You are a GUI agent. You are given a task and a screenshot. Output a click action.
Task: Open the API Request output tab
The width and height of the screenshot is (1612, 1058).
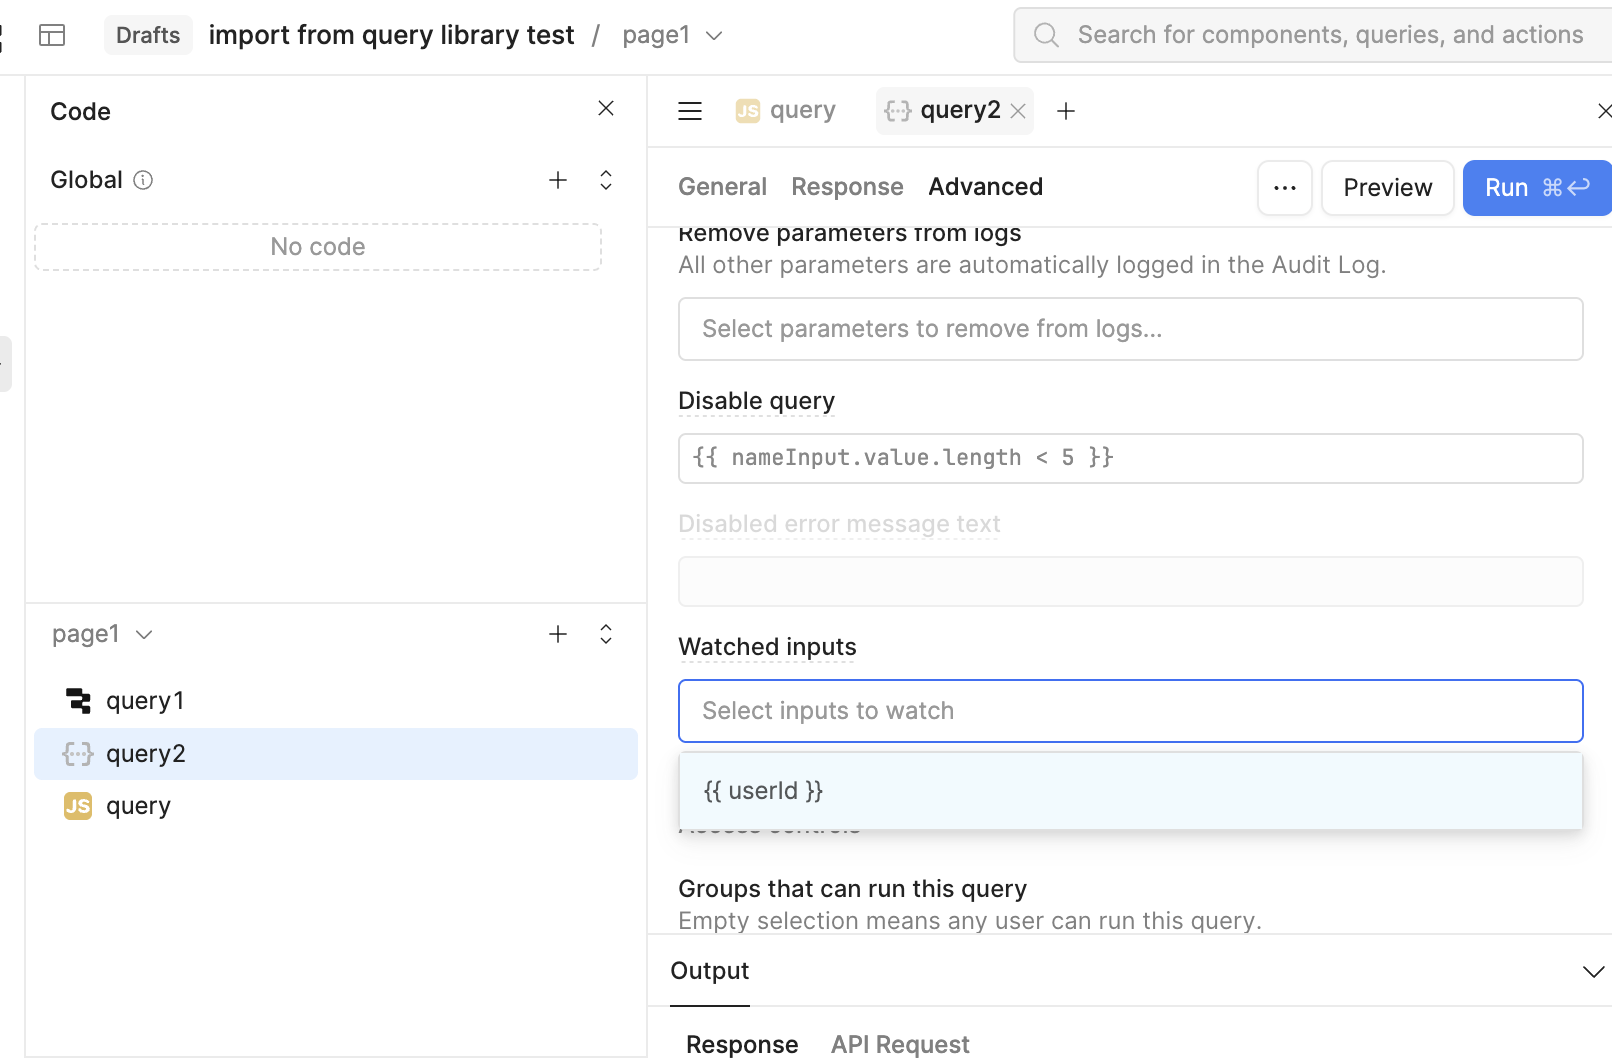pyautogui.click(x=900, y=1044)
